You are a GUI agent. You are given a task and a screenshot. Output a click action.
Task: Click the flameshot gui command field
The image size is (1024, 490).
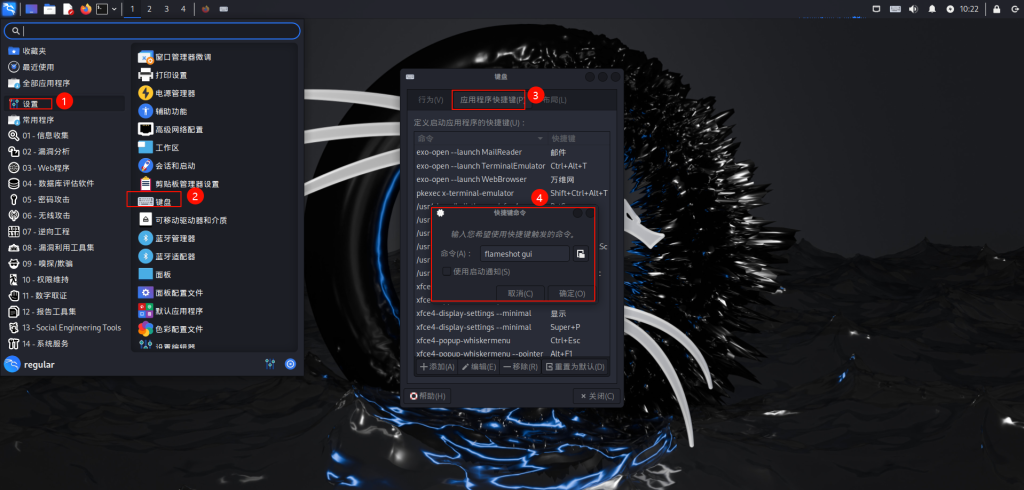tap(524, 254)
